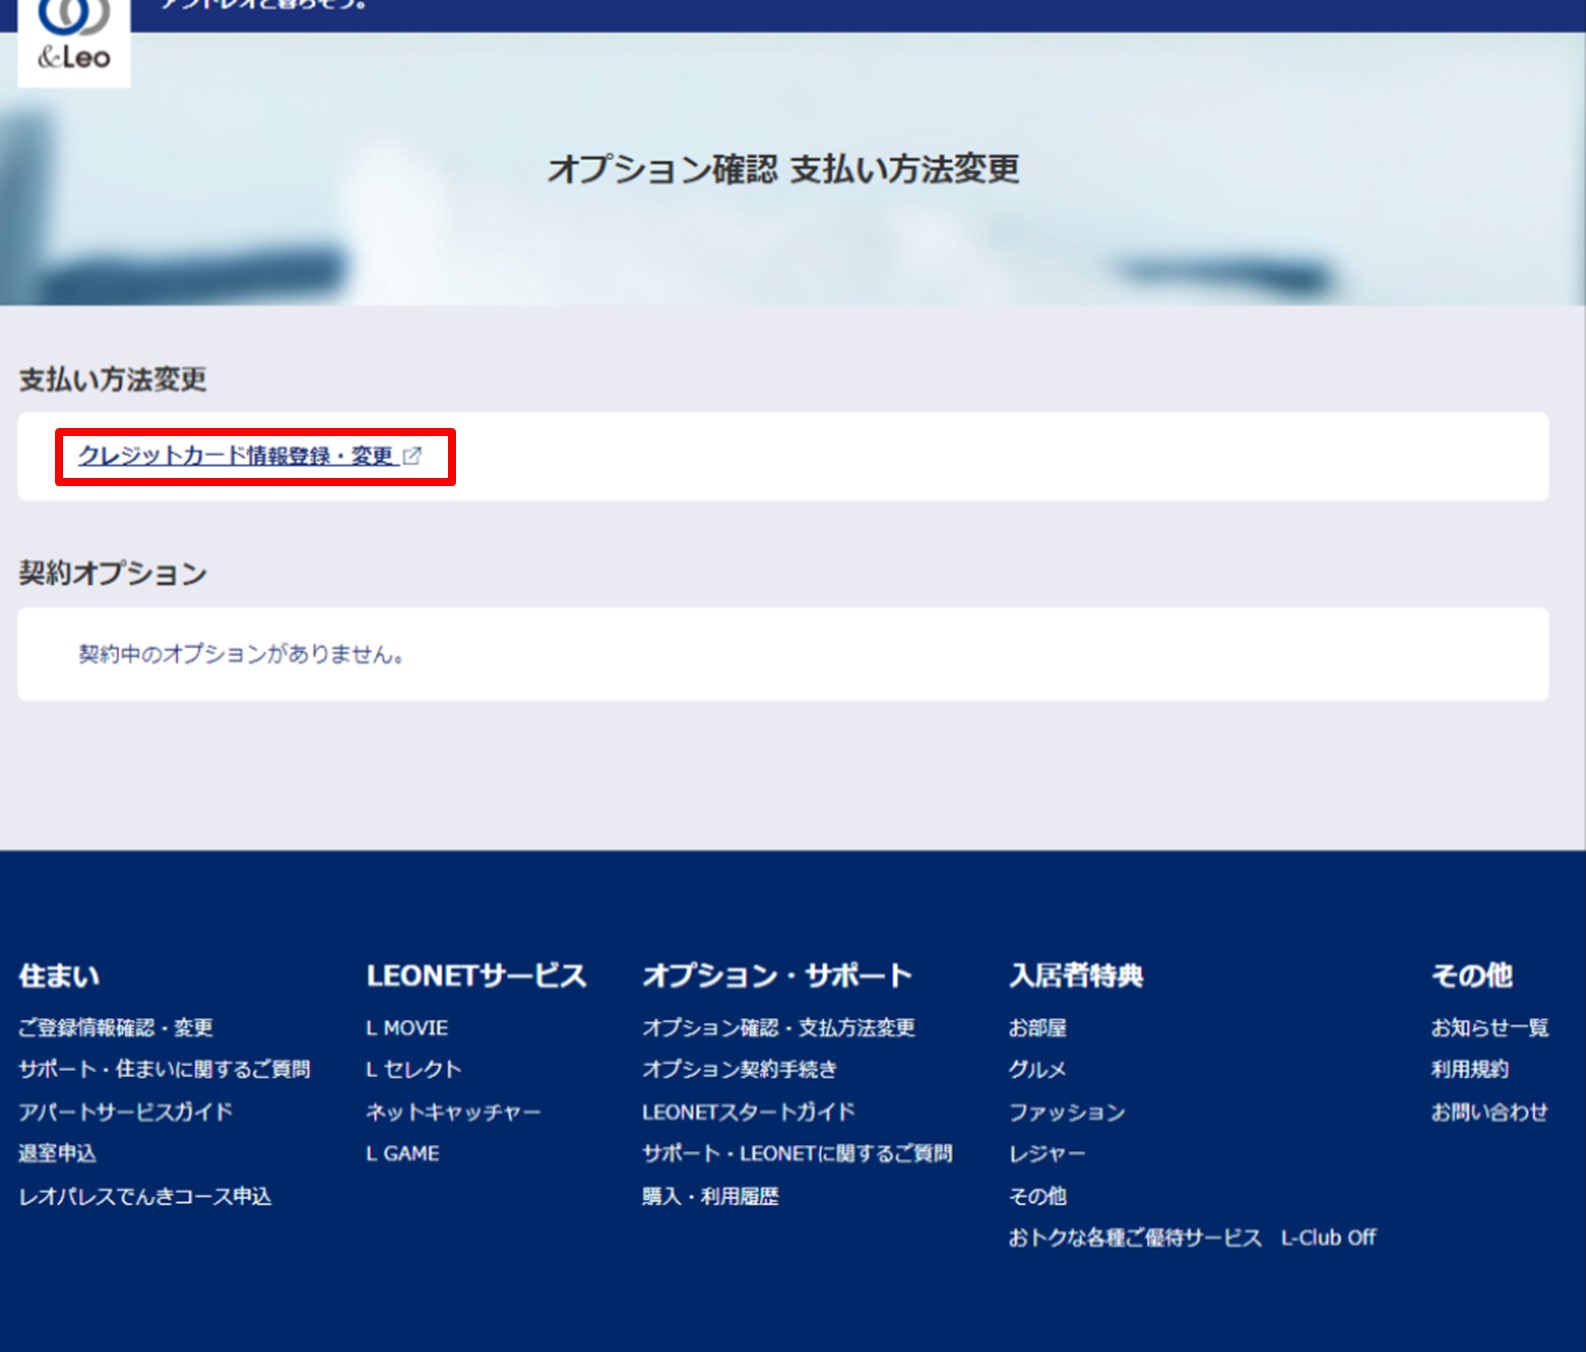1586x1352 pixels.
Task: Open オプション契約手続き link
Action: [x=739, y=1069]
